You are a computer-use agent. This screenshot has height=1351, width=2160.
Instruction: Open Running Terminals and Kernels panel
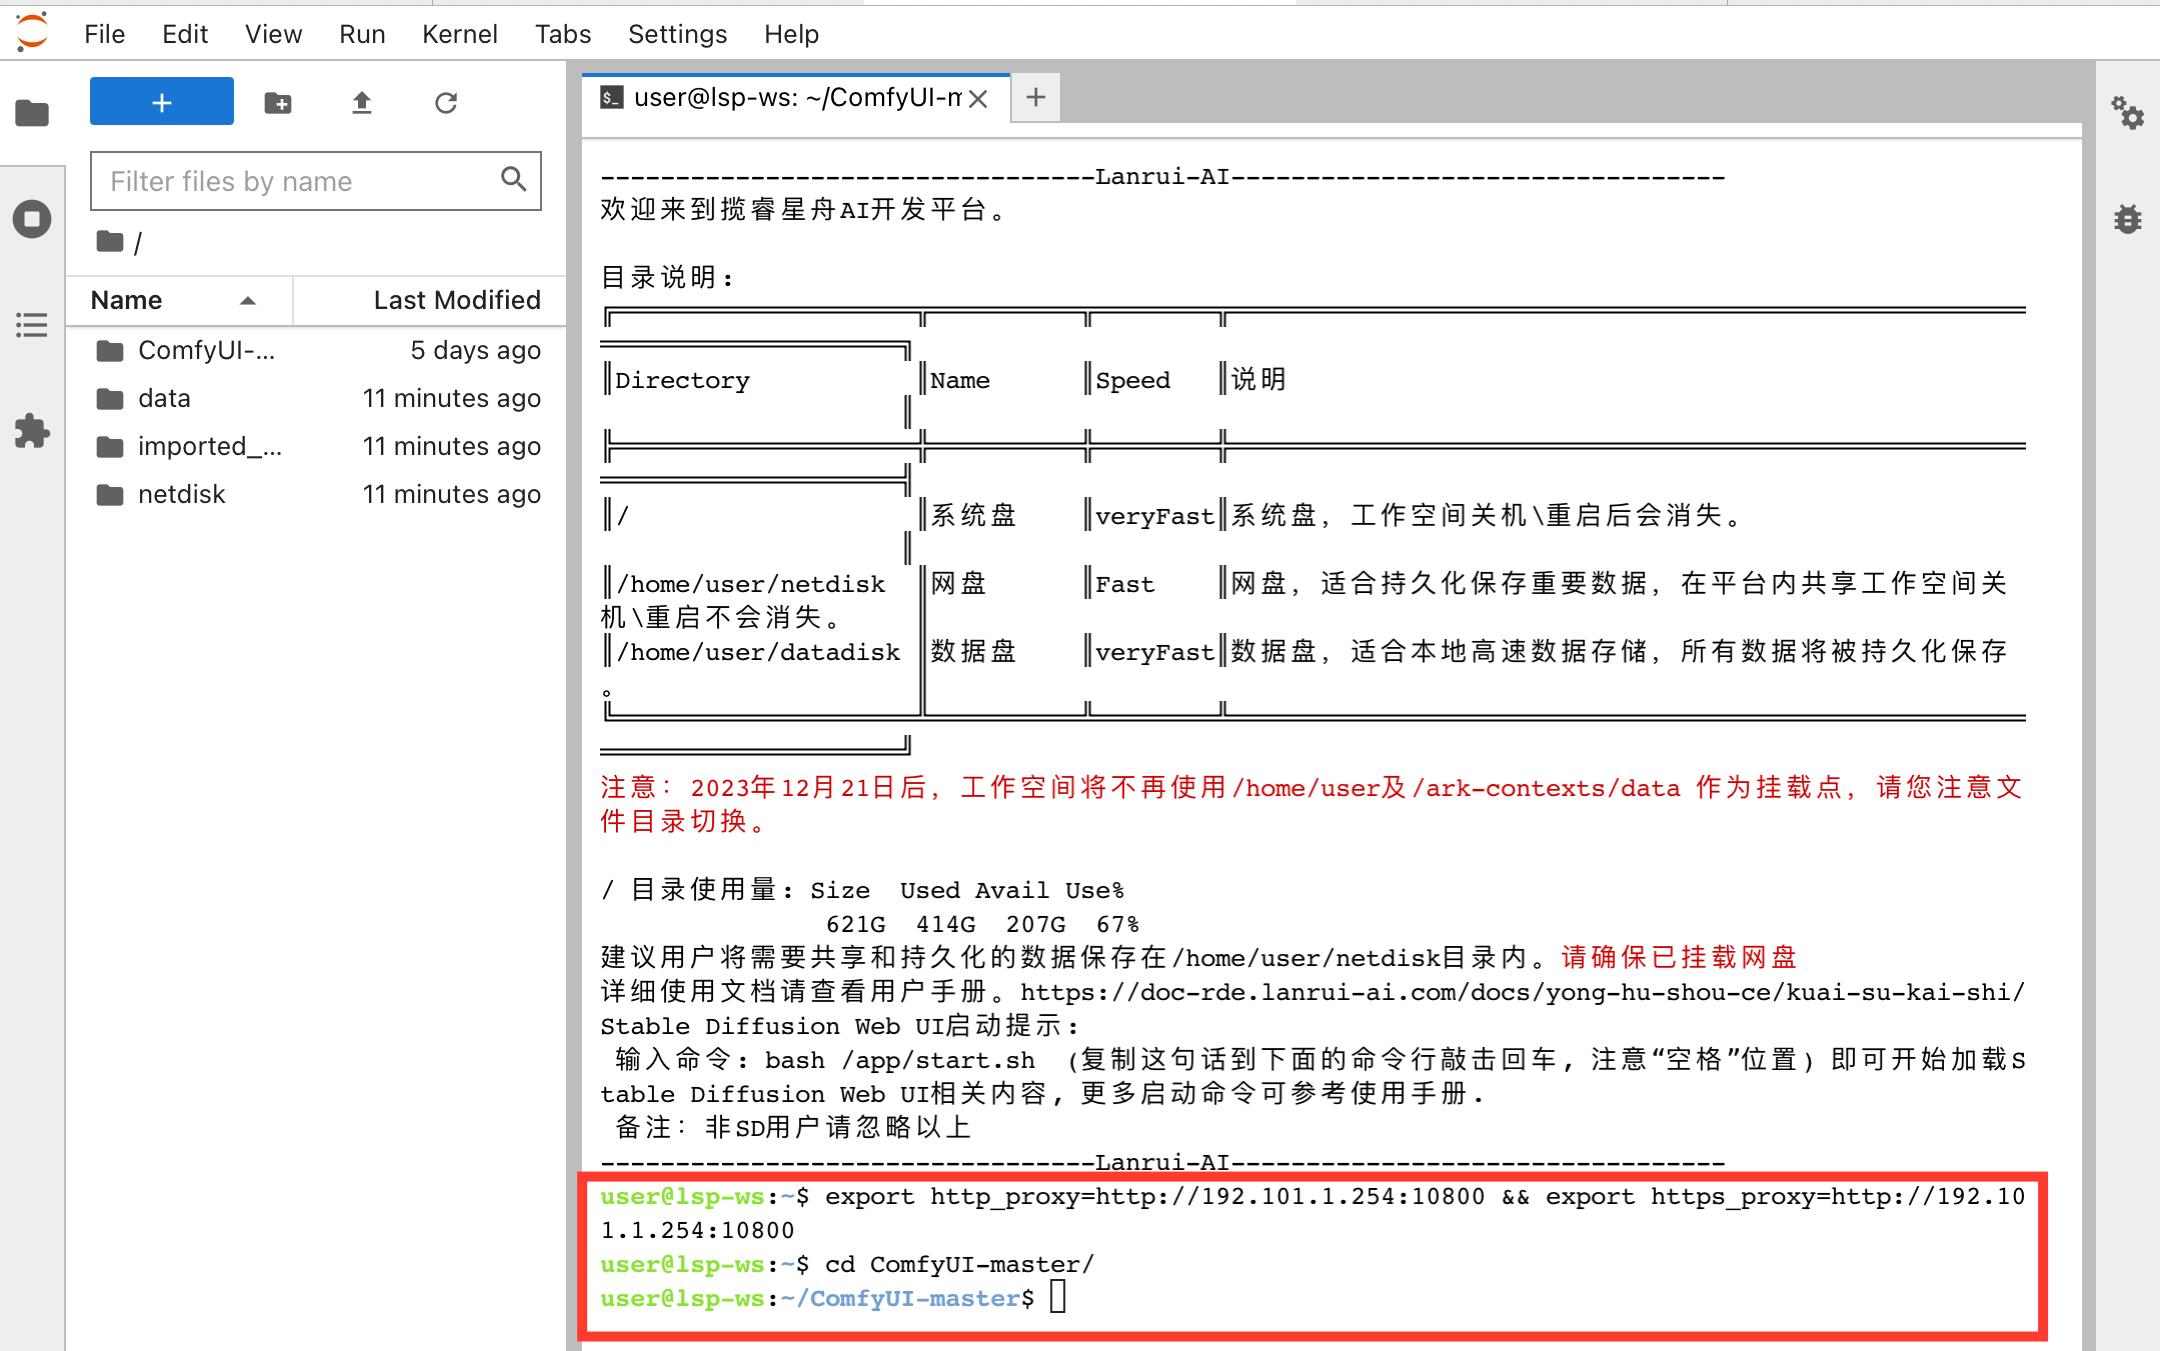click(x=32, y=219)
